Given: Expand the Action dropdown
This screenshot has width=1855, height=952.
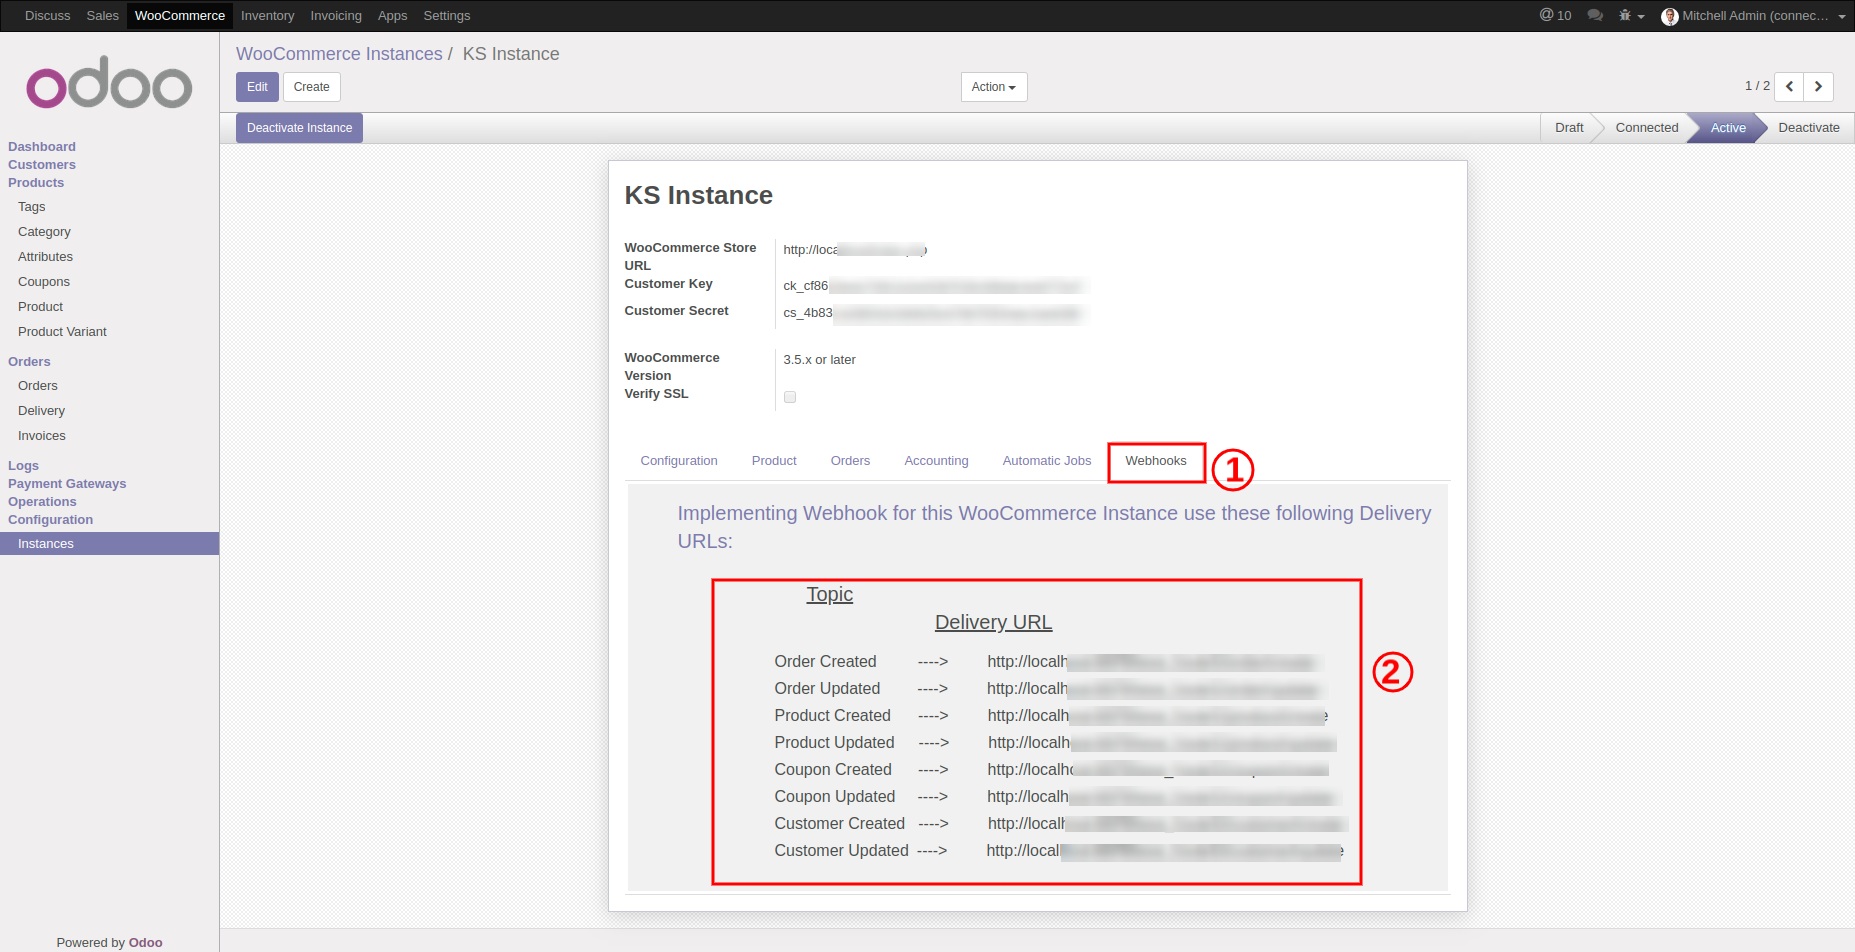Looking at the screenshot, I should pyautogui.click(x=993, y=87).
